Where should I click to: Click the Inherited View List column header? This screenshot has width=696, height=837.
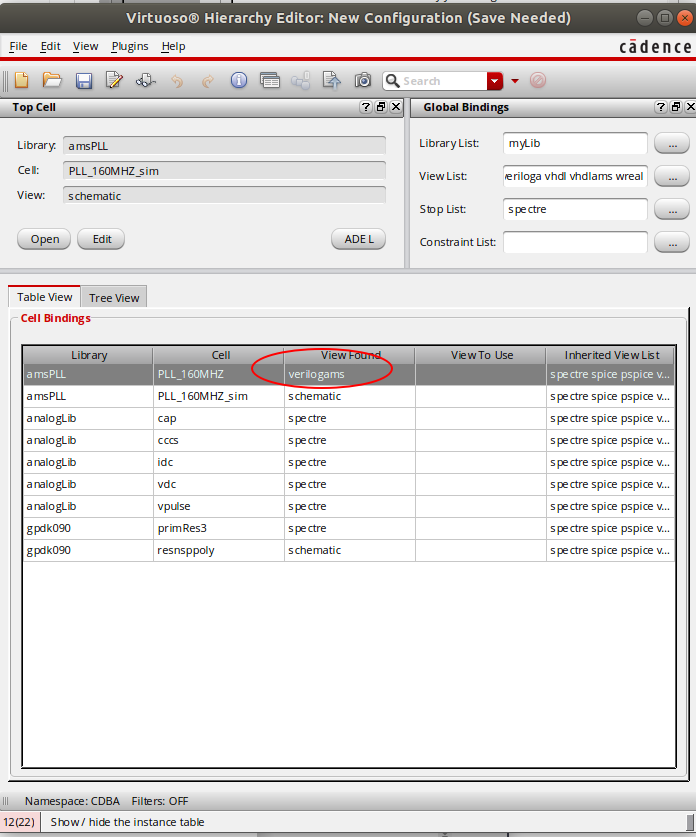(611, 355)
